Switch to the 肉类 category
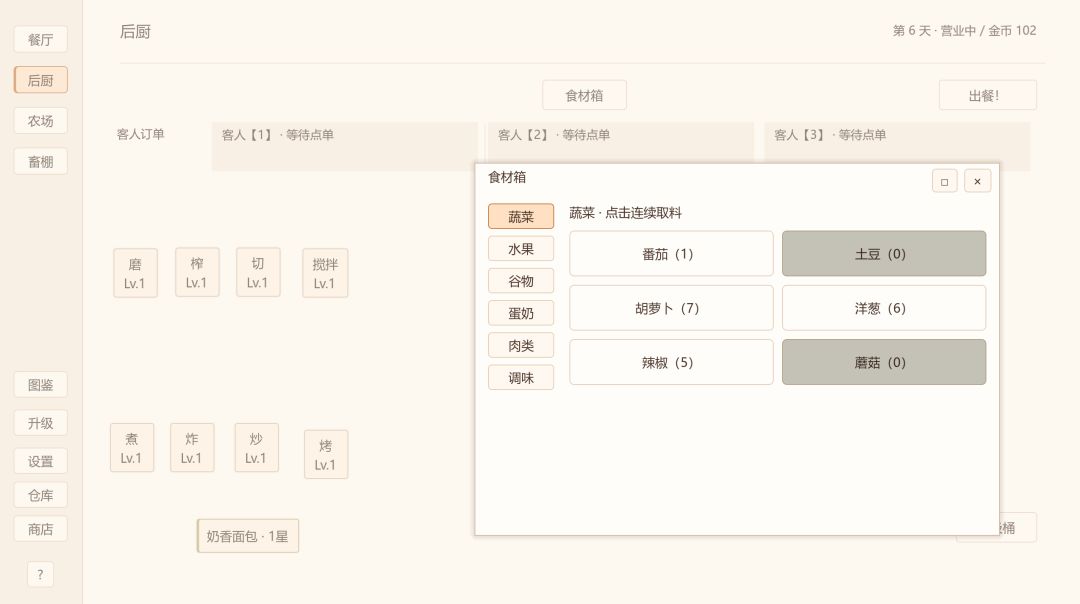The height and width of the screenshot is (604, 1080). [521, 345]
